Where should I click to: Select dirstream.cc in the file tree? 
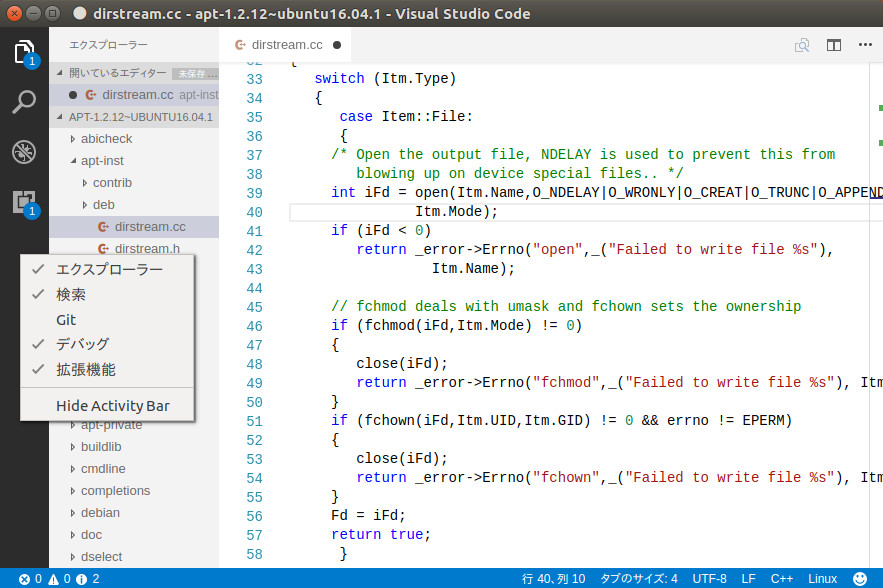click(x=134, y=227)
